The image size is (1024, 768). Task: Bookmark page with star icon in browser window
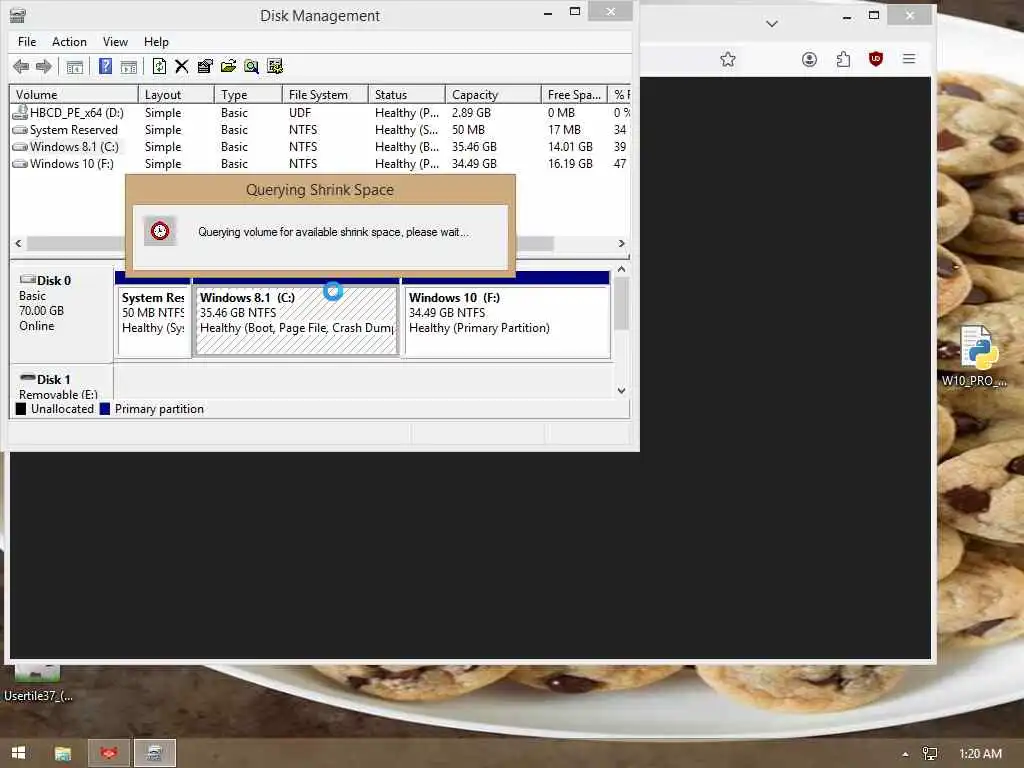pyautogui.click(x=728, y=59)
